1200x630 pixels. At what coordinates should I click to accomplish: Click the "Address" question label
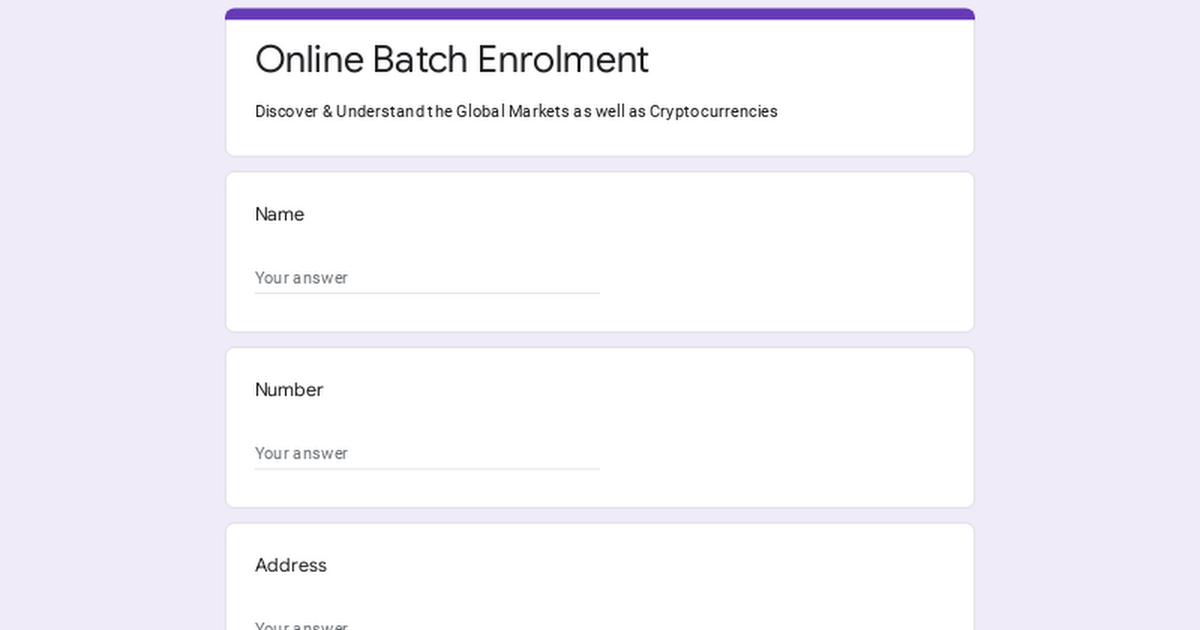point(291,565)
